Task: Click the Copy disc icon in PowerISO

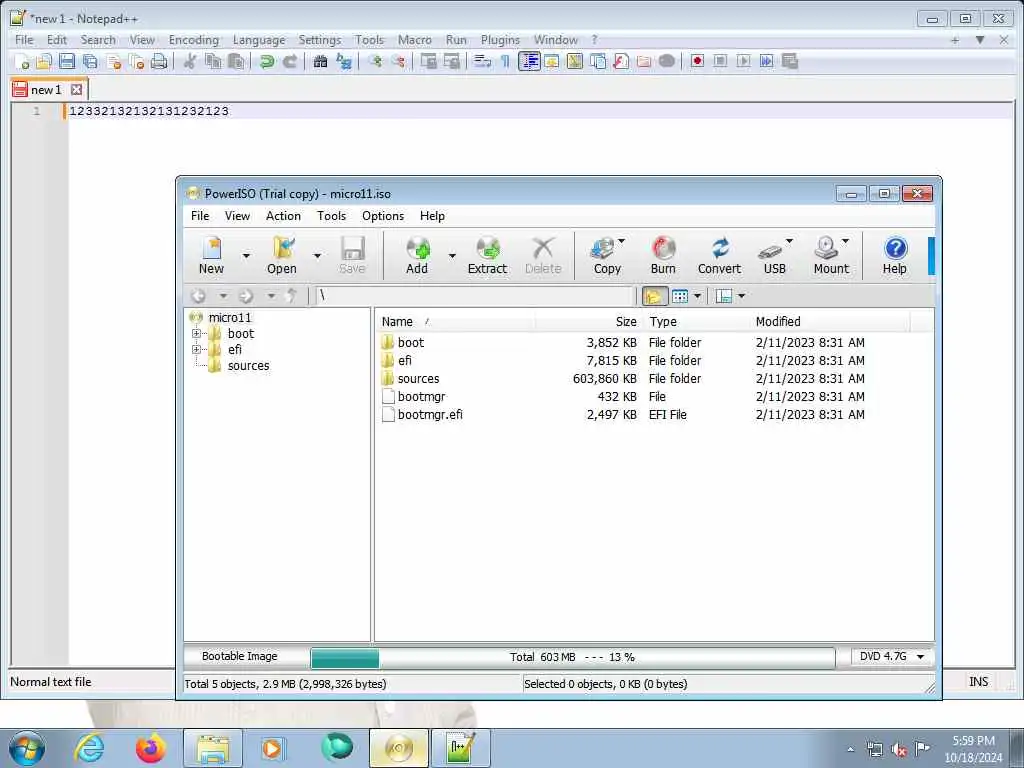Action: coord(607,255)
